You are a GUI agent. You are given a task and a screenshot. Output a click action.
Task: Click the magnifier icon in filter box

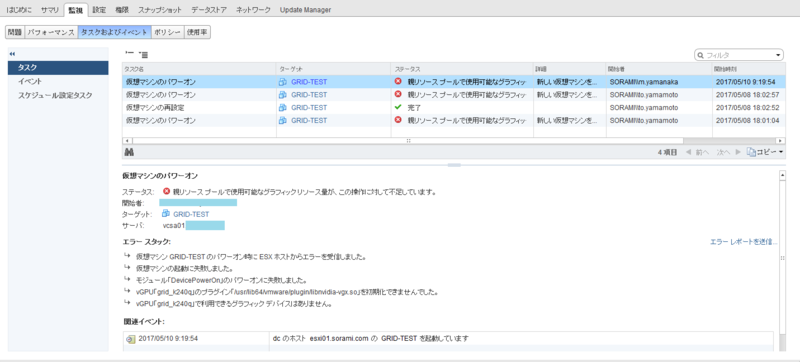click(x=701, y=55)
